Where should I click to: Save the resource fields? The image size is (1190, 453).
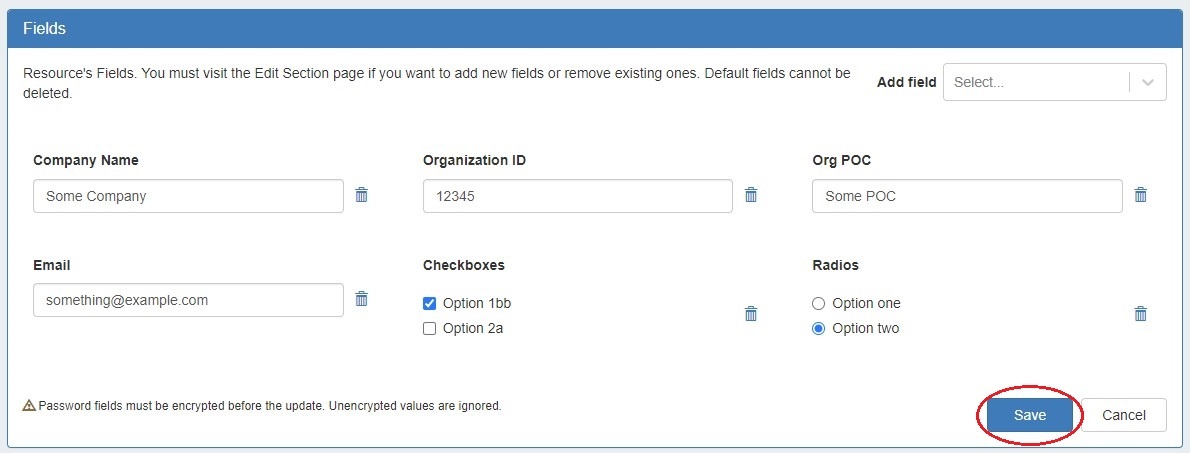(1029, 415)
